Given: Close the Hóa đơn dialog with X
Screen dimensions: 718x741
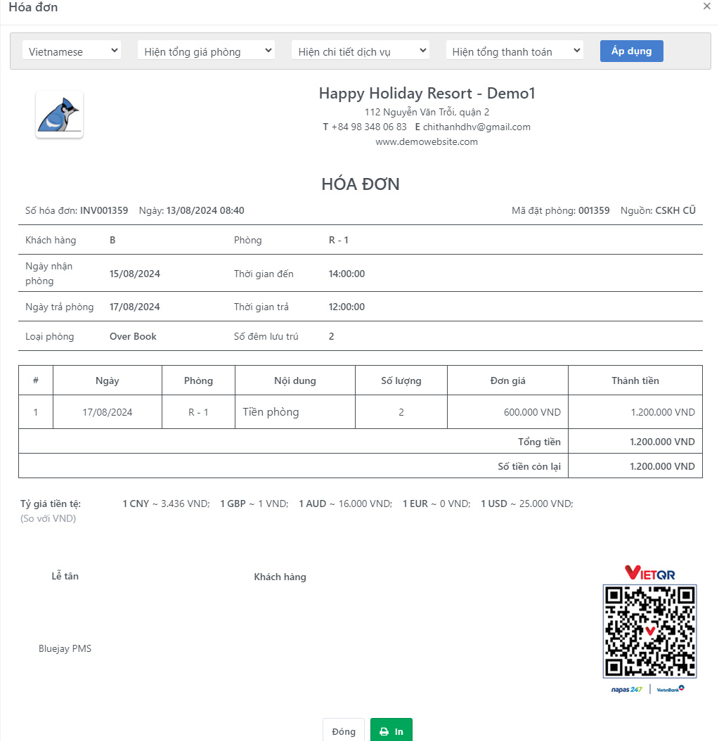Looking at the screenshot, I should [707, 6].
